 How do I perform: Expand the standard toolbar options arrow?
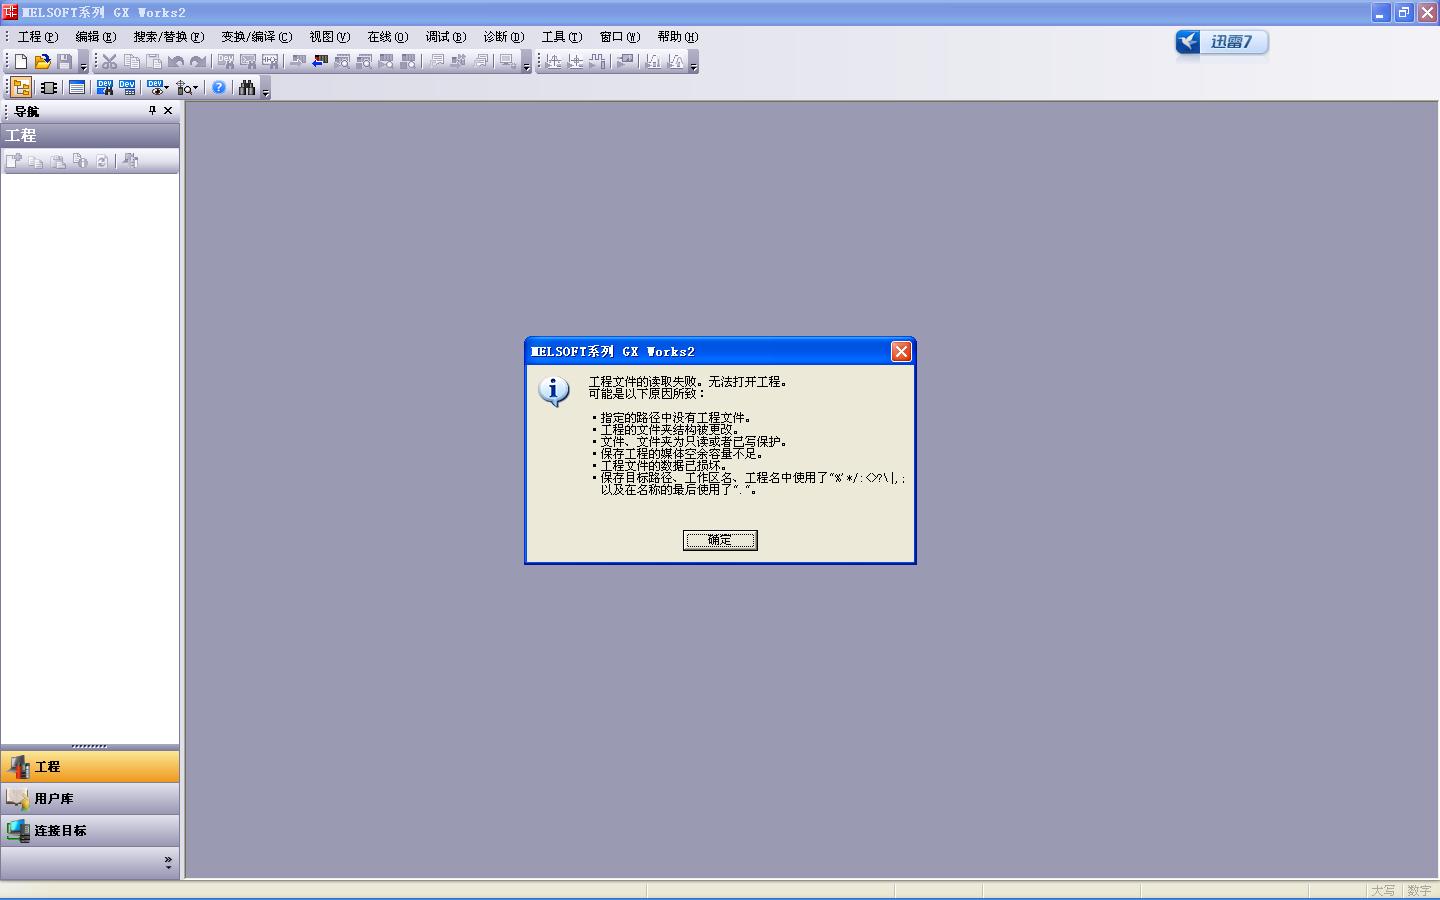coord(84,67)
